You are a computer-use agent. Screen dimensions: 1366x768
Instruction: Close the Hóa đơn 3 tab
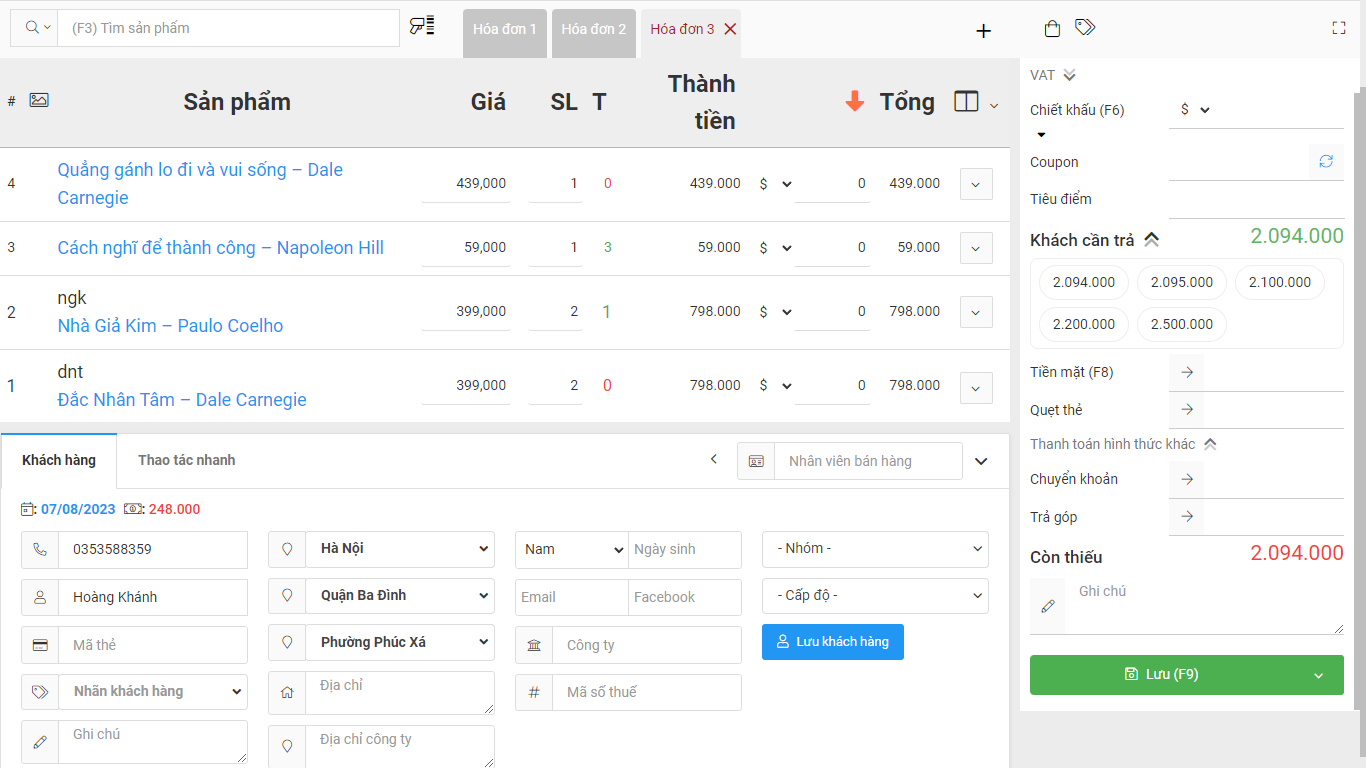tap(730, 29)
